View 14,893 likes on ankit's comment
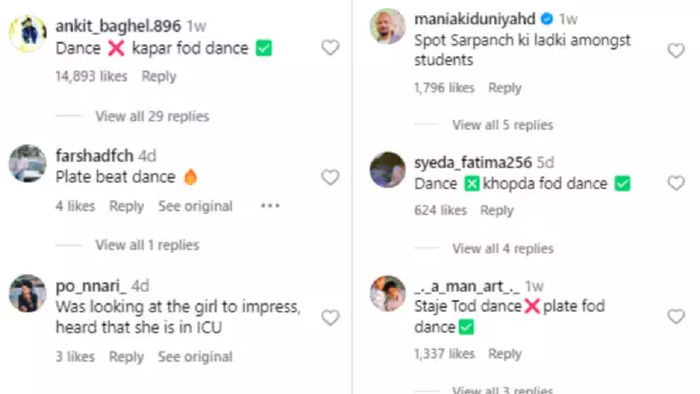 (x=91, y=76)
